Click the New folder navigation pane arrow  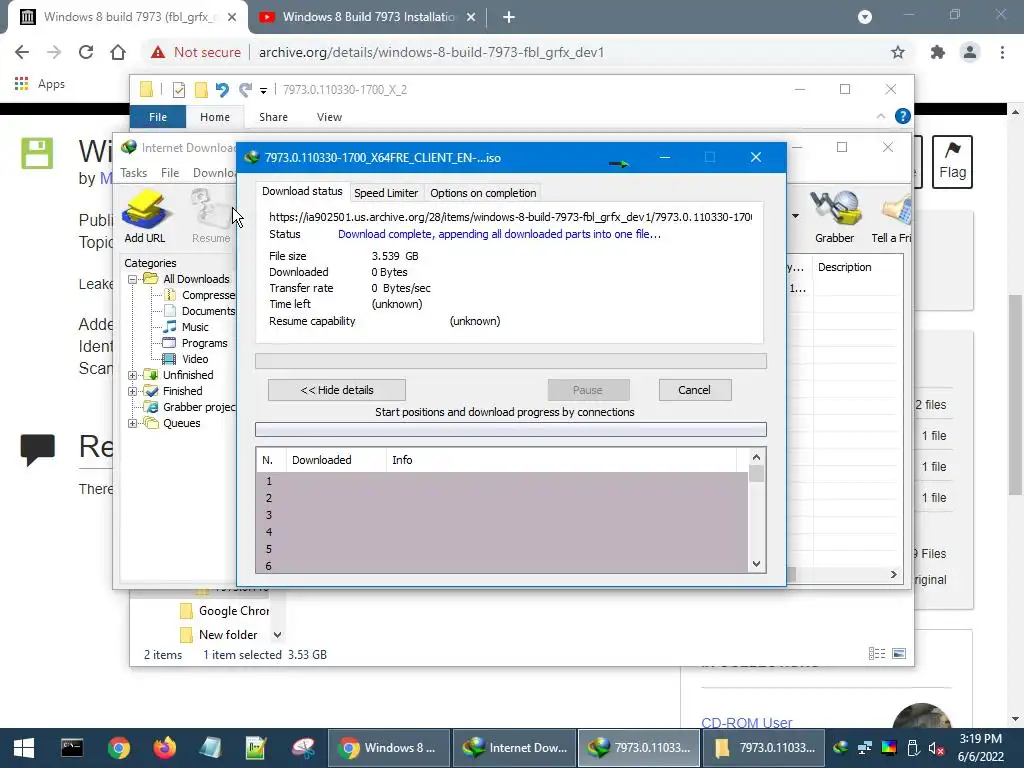(278, 635)
